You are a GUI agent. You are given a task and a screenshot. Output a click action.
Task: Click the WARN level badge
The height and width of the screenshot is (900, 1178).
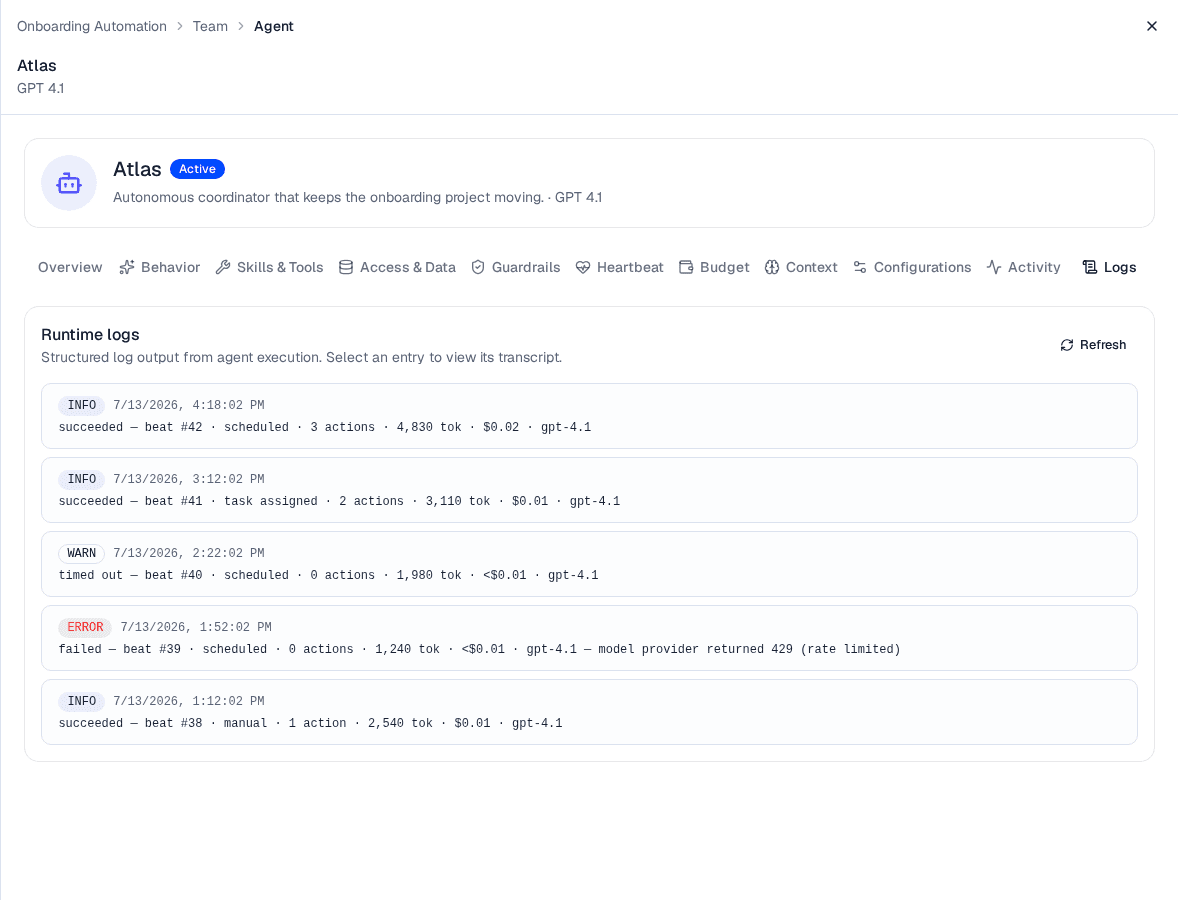click(x=81, y=553)
